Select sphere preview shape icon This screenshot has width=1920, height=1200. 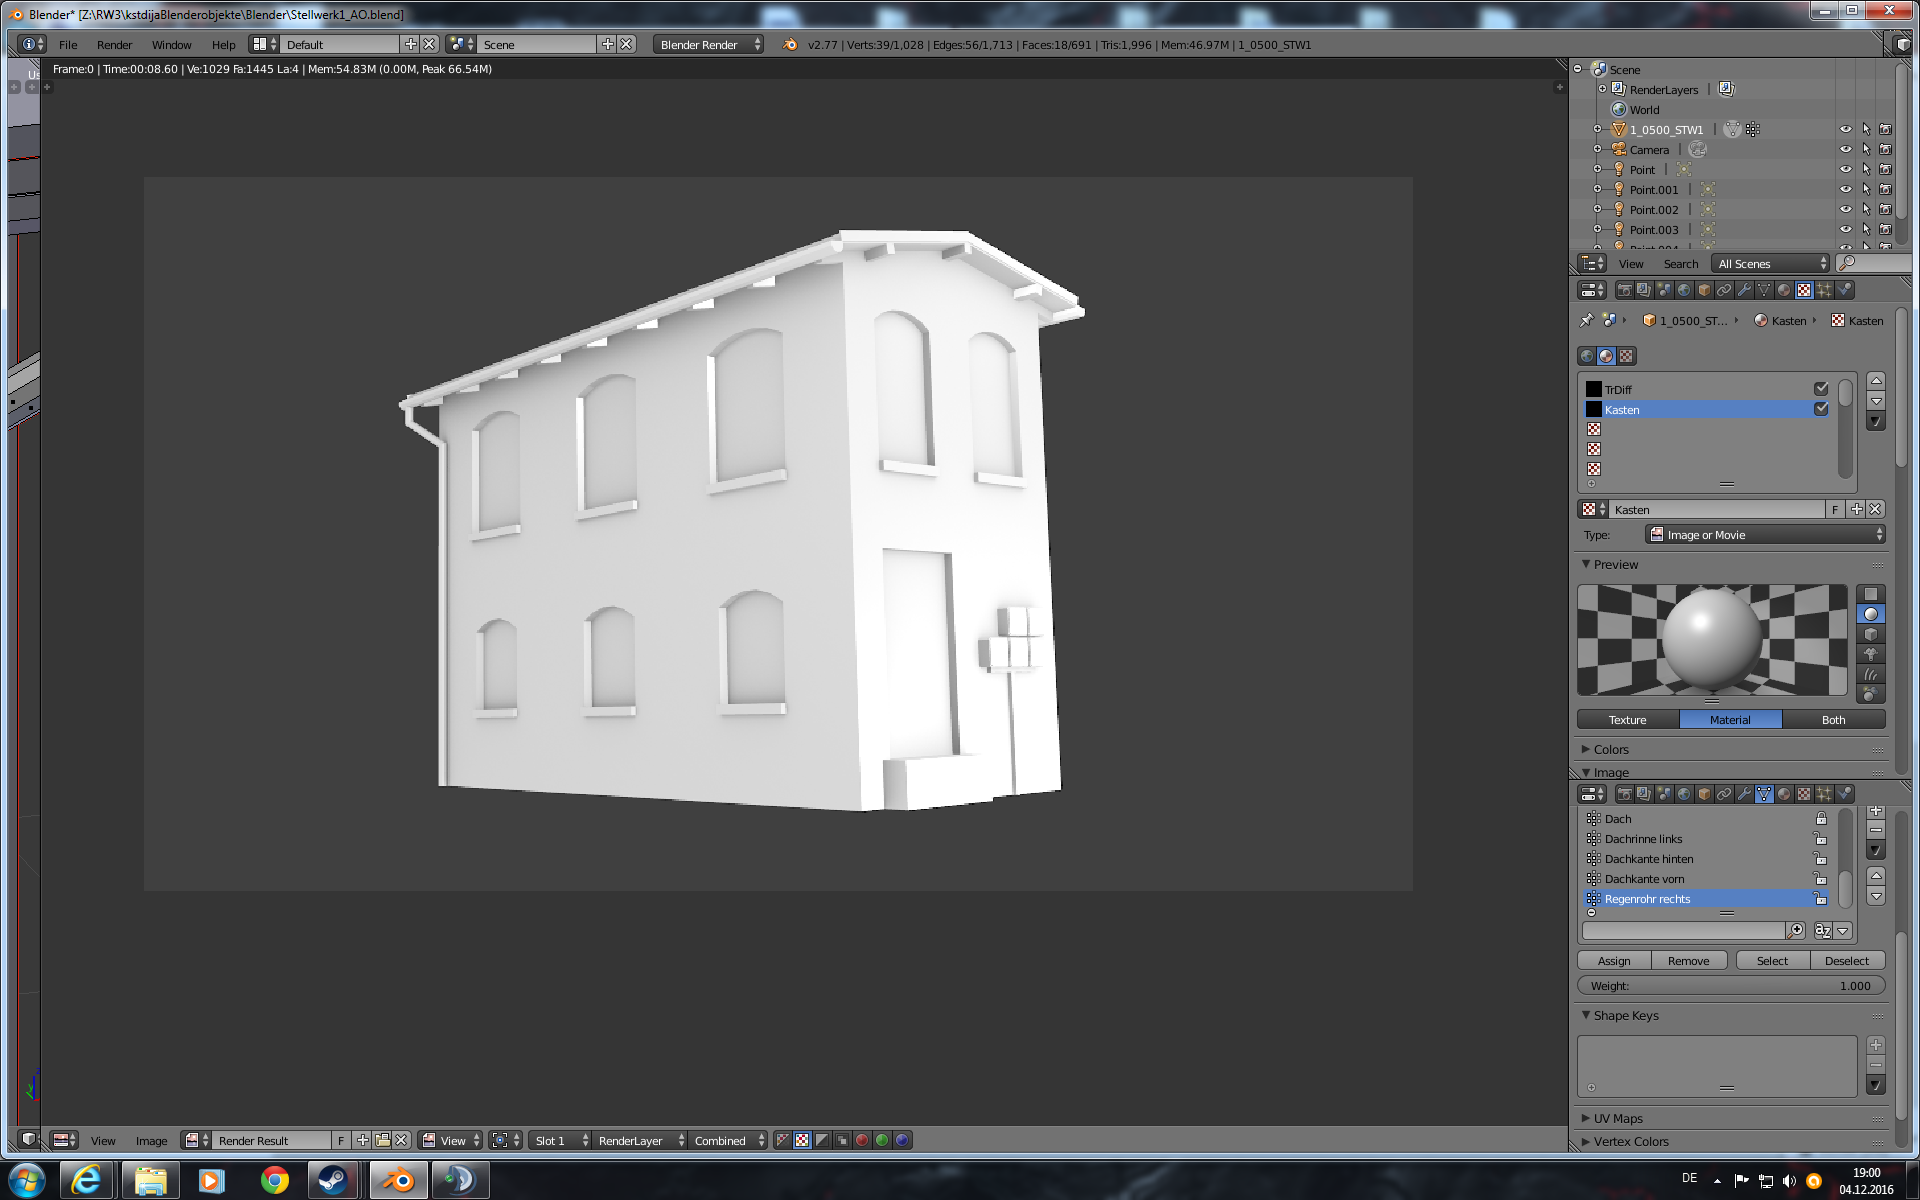1870,614
